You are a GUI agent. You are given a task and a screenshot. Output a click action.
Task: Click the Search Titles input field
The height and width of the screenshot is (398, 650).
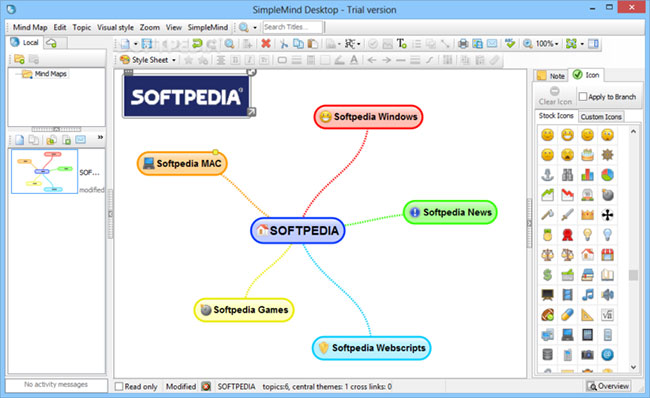coord(293,27)
